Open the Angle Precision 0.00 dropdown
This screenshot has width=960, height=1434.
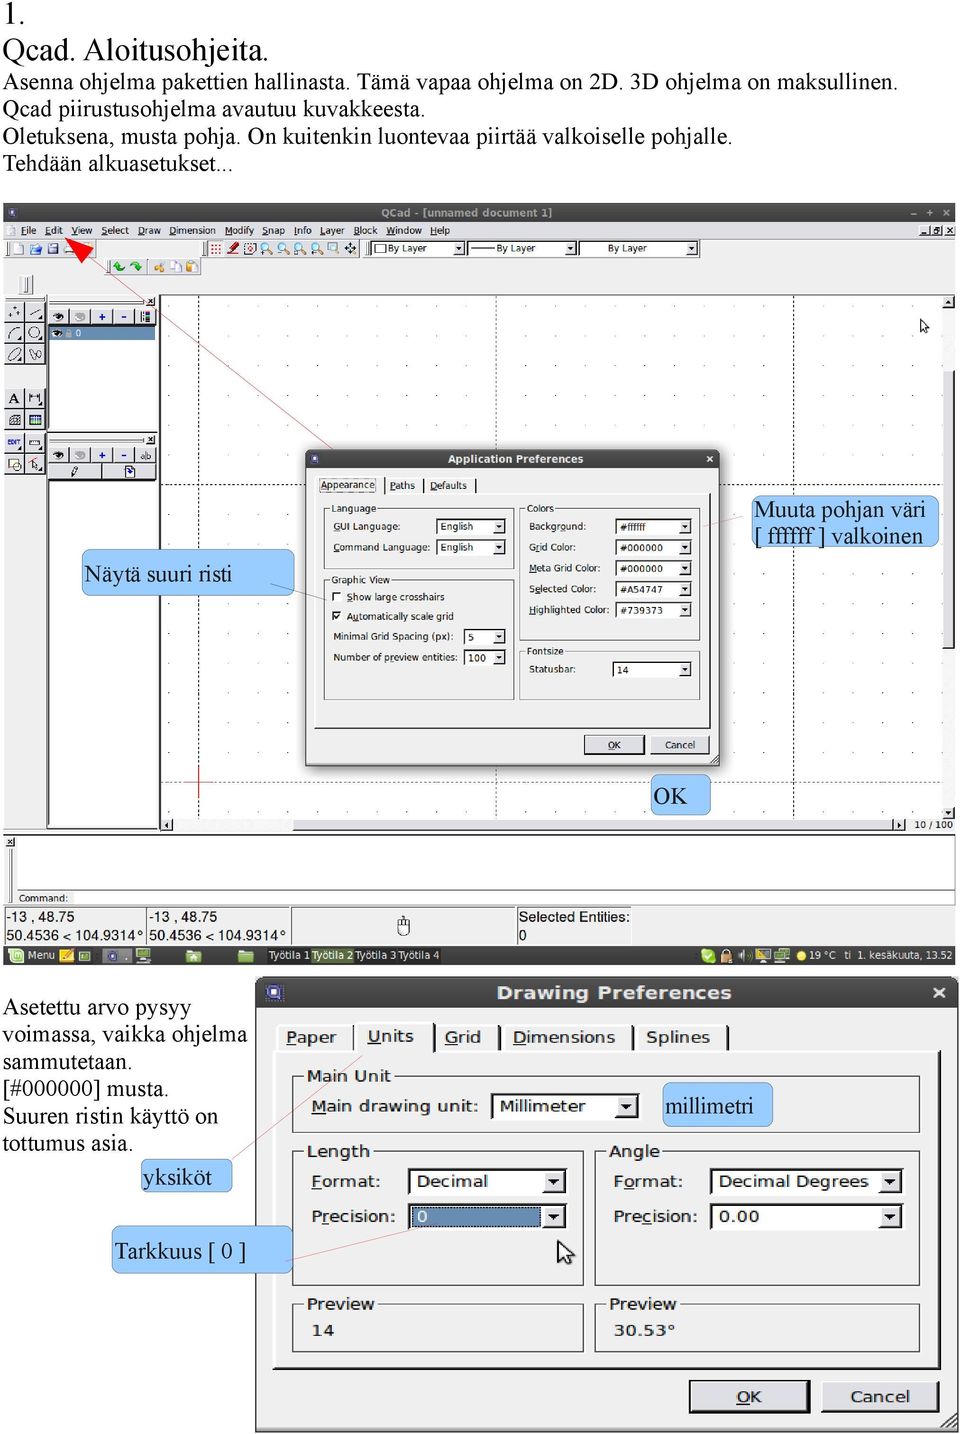[806, 1216]
